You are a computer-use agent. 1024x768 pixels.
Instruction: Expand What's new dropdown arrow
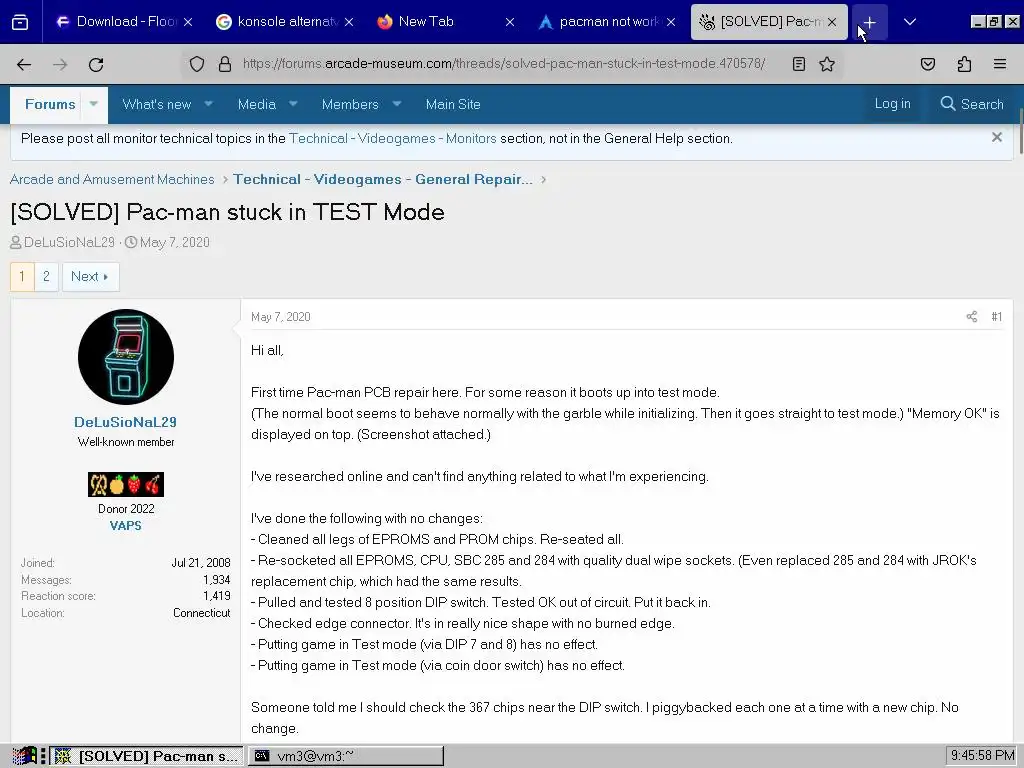point(209,104)
